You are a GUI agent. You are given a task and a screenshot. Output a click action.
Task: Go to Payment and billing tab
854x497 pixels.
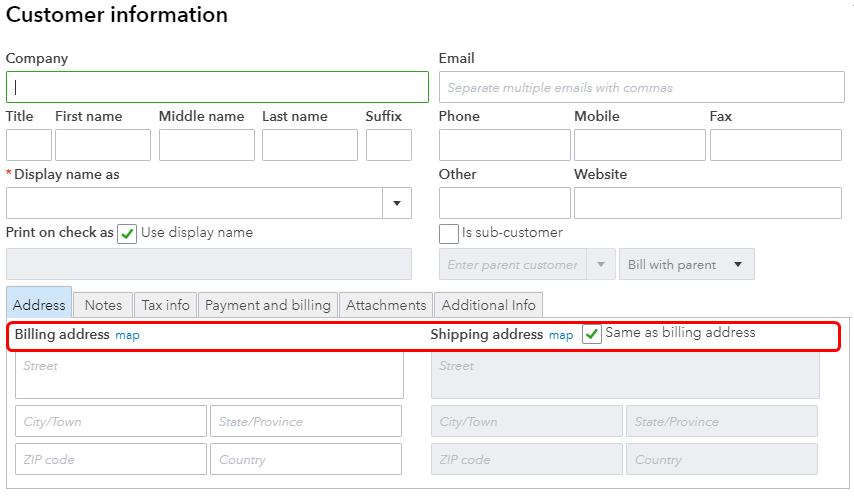click(x=267, y=305)
